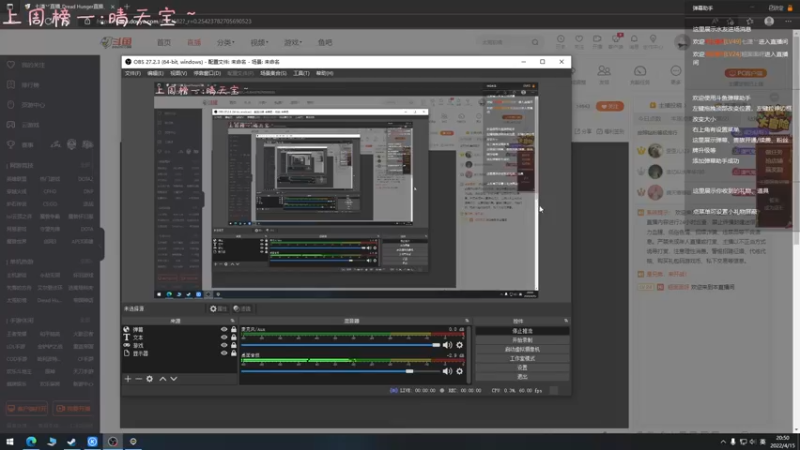Select the 文本 text source row
Image resolution: width=800 pixels, height=450 pixels.
coord(180,337)
